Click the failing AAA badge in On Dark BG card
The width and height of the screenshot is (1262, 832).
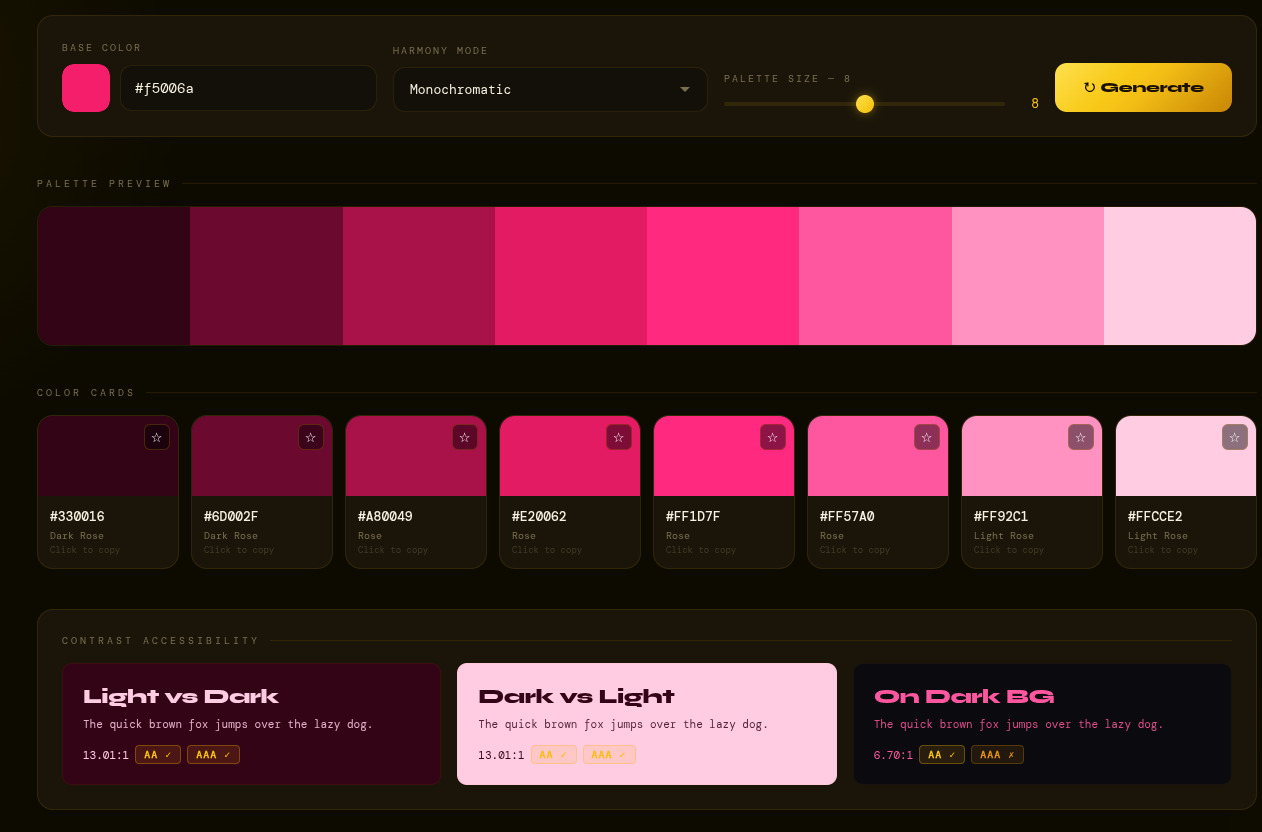997,755
